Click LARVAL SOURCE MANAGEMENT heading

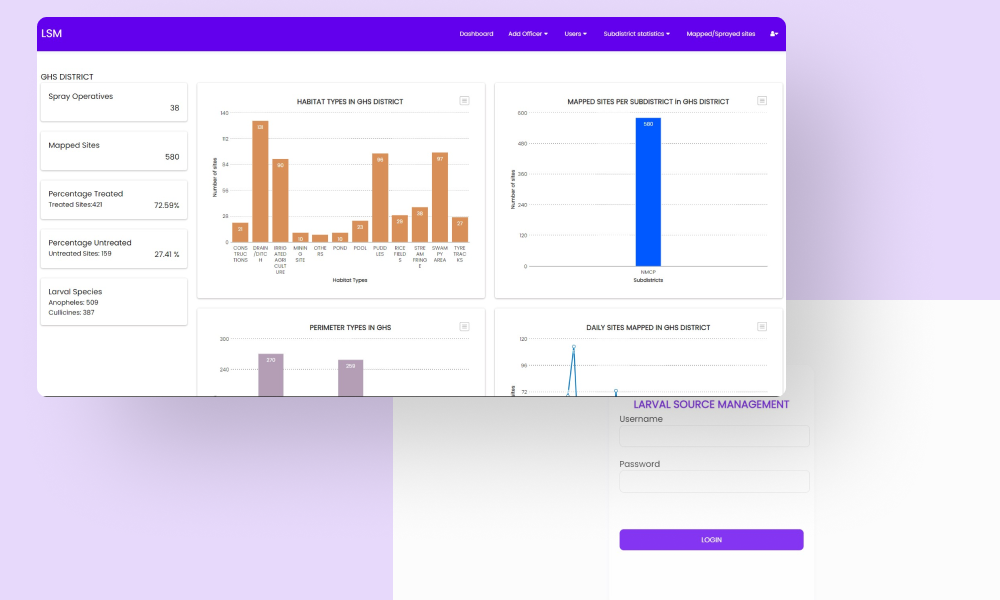point(711,404)
